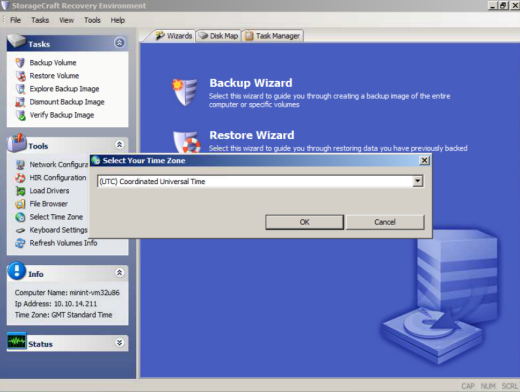Select Dismount Backup Image task
Viewport: 520px width, 392px height.
pyautogui.click(x=67, y=102)
